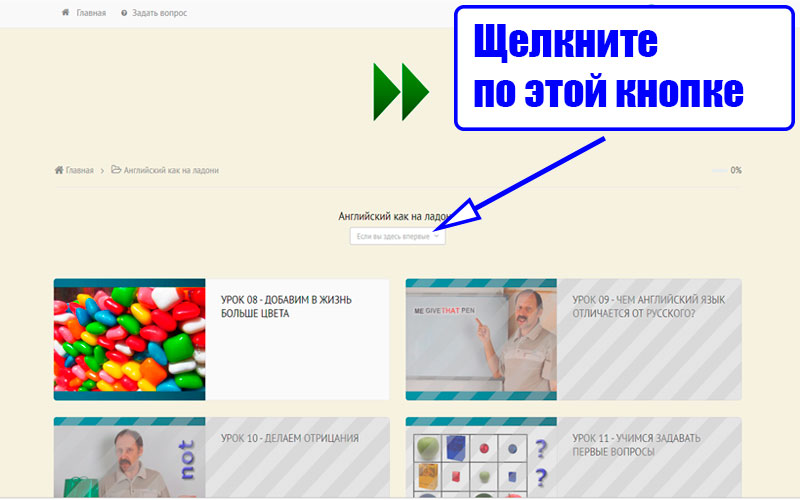Image resolution: width=800 pixels, height=500 pixels.
Task: Open Урок 11 - Учимся задавать первые вопросы
Action: tap(636, 445)
